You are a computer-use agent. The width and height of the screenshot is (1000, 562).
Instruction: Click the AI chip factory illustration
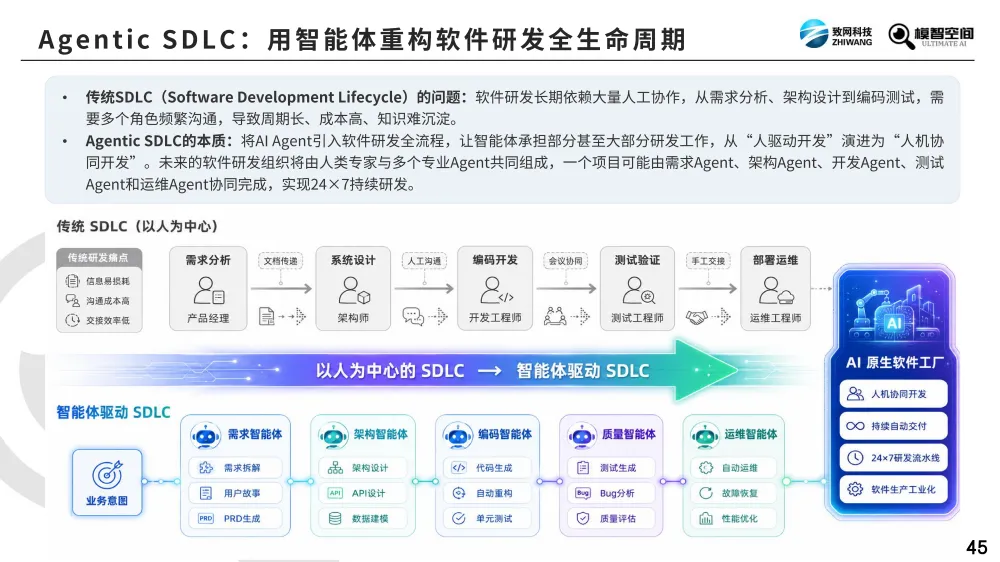tap(894, 313)
